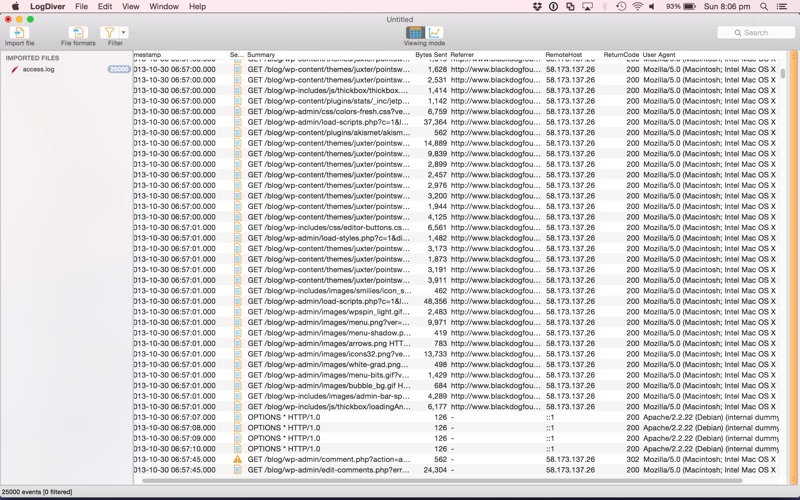Select the wpspin_light.gif request row

tap(456, 312)
